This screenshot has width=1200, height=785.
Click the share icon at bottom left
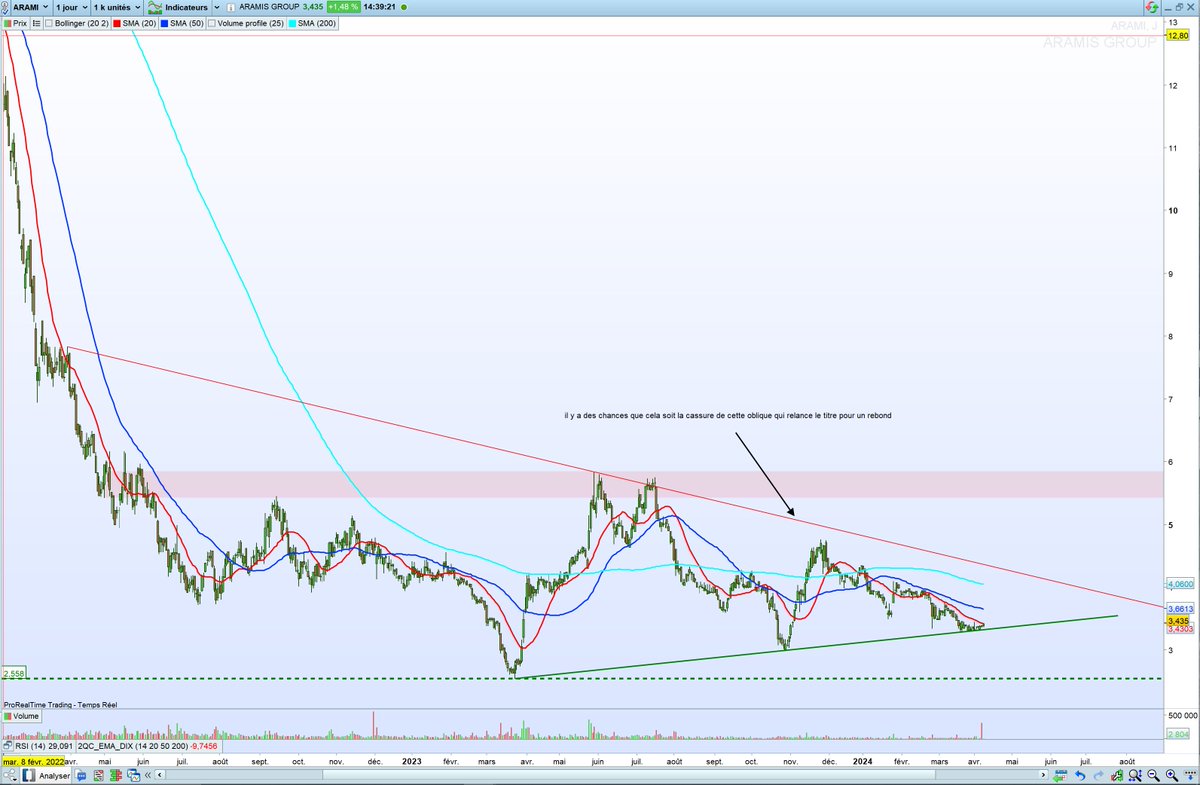pyautogui.click(x=10, y=775)
